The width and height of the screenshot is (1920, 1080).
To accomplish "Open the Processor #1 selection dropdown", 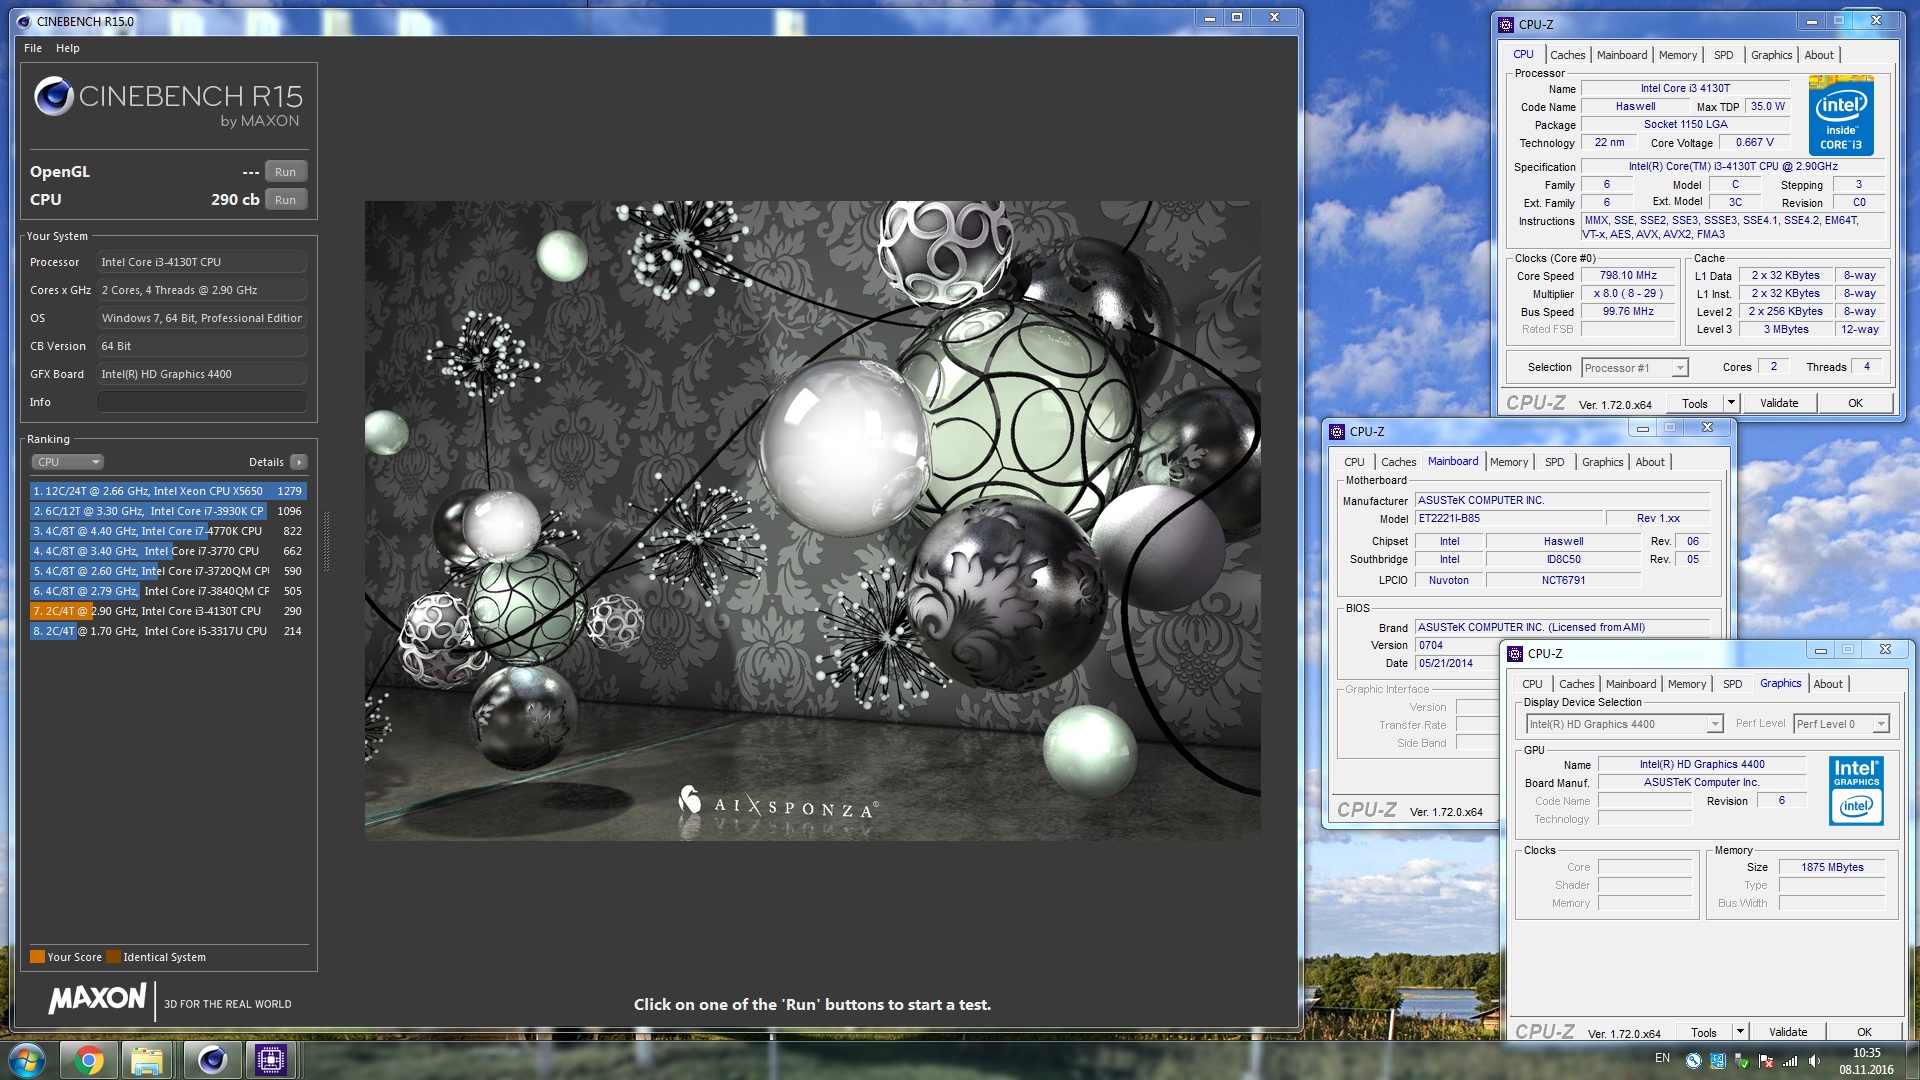I will [1635, 368].
